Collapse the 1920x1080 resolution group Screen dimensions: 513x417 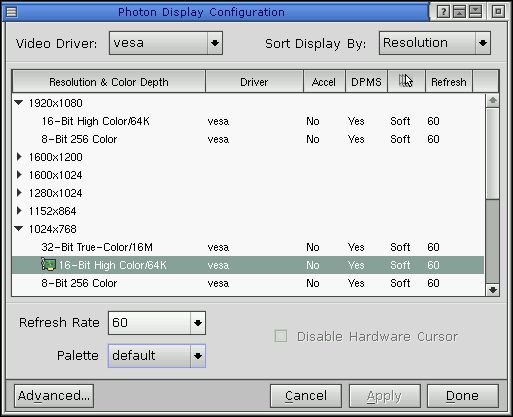19,103
